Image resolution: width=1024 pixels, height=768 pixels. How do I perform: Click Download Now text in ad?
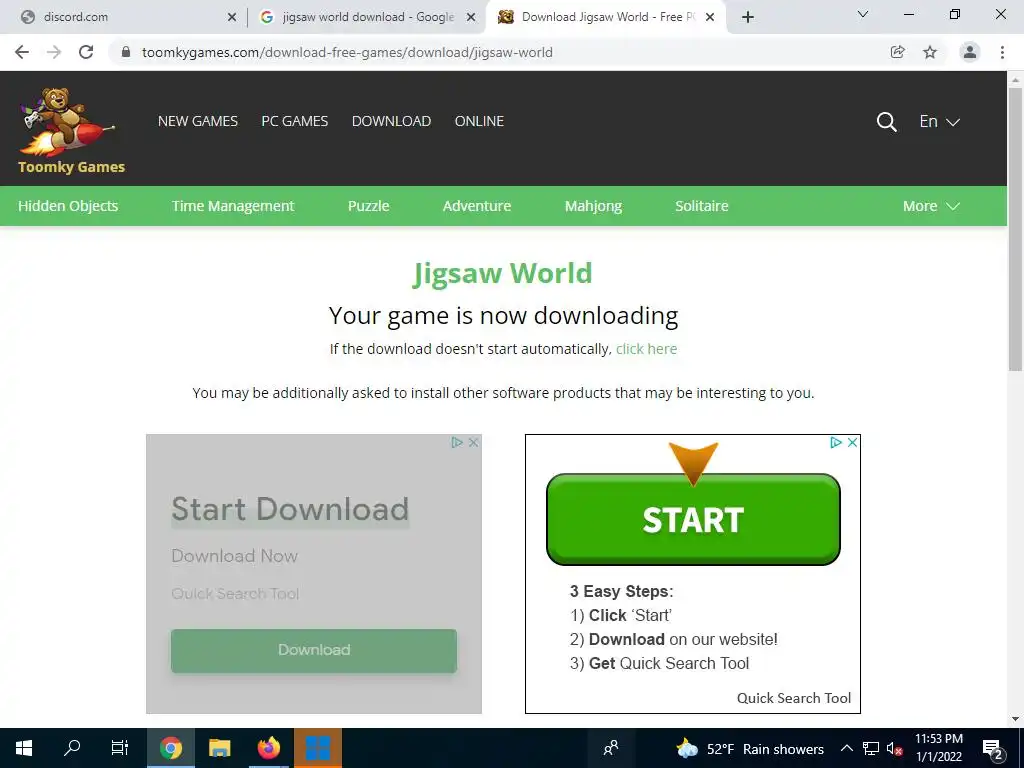pos(234,556)
